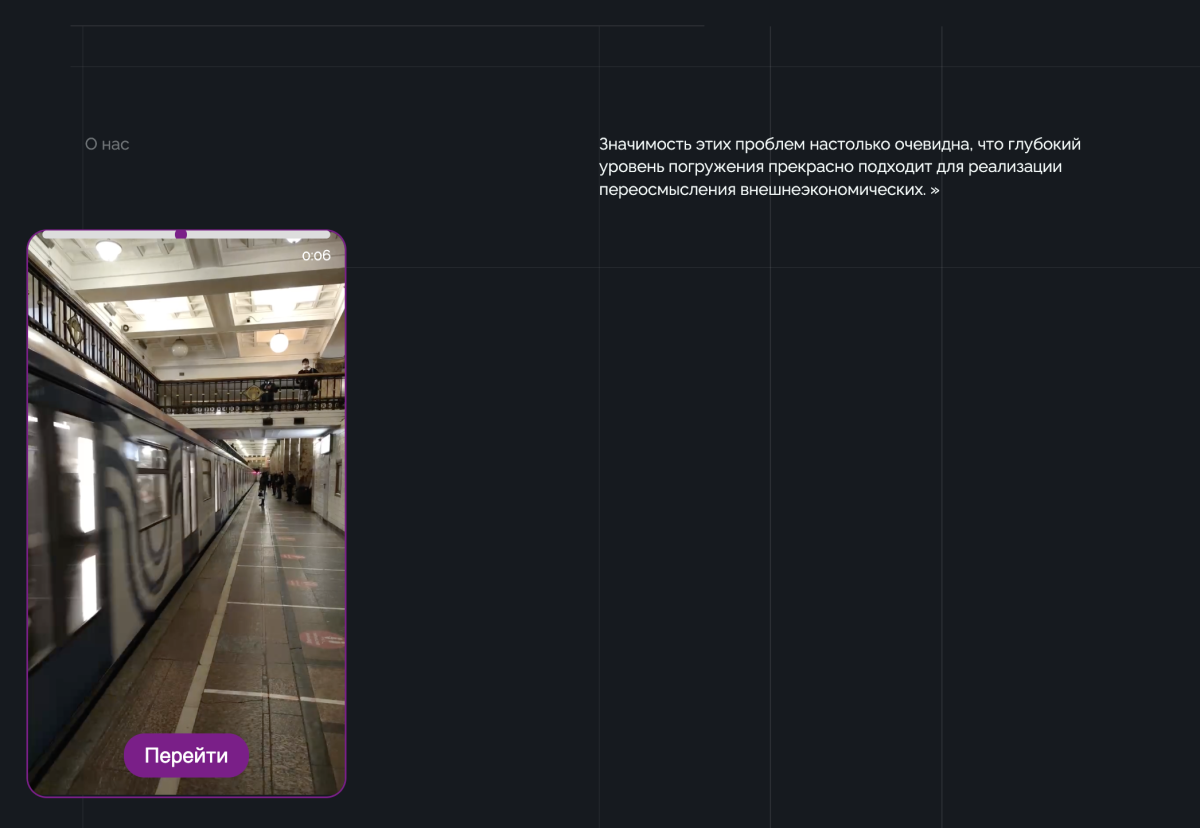Image resolution: width=1200 pixels, height=828 pixels.
Task: Jump to the far right end of progress bar
Action: (328, 234)
